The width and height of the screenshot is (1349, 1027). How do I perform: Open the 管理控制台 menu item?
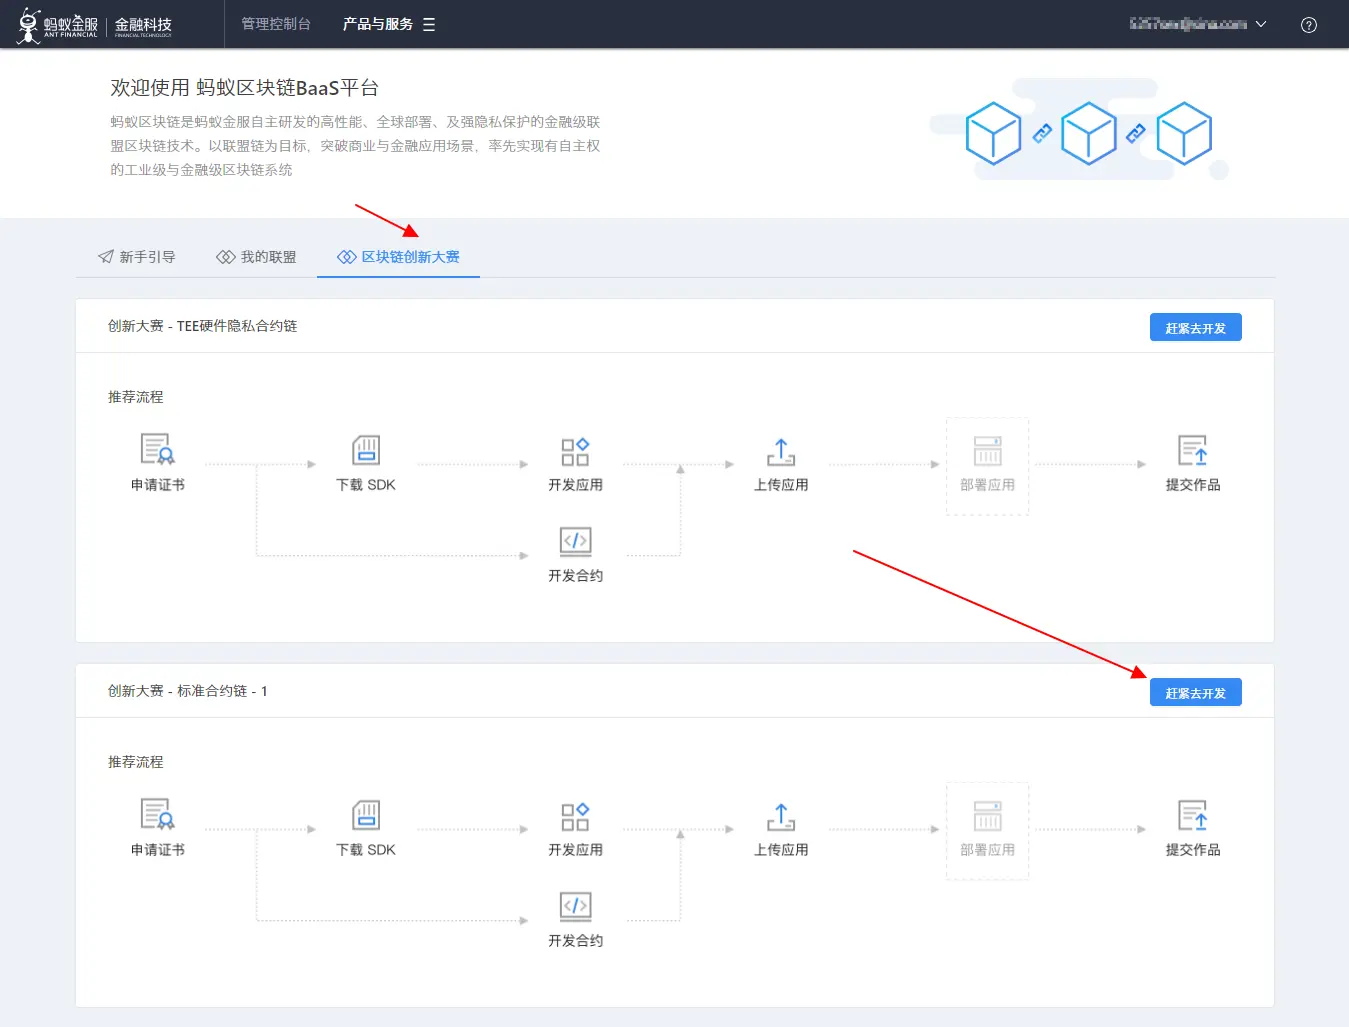pyautogui.click(x=276, y=24)
